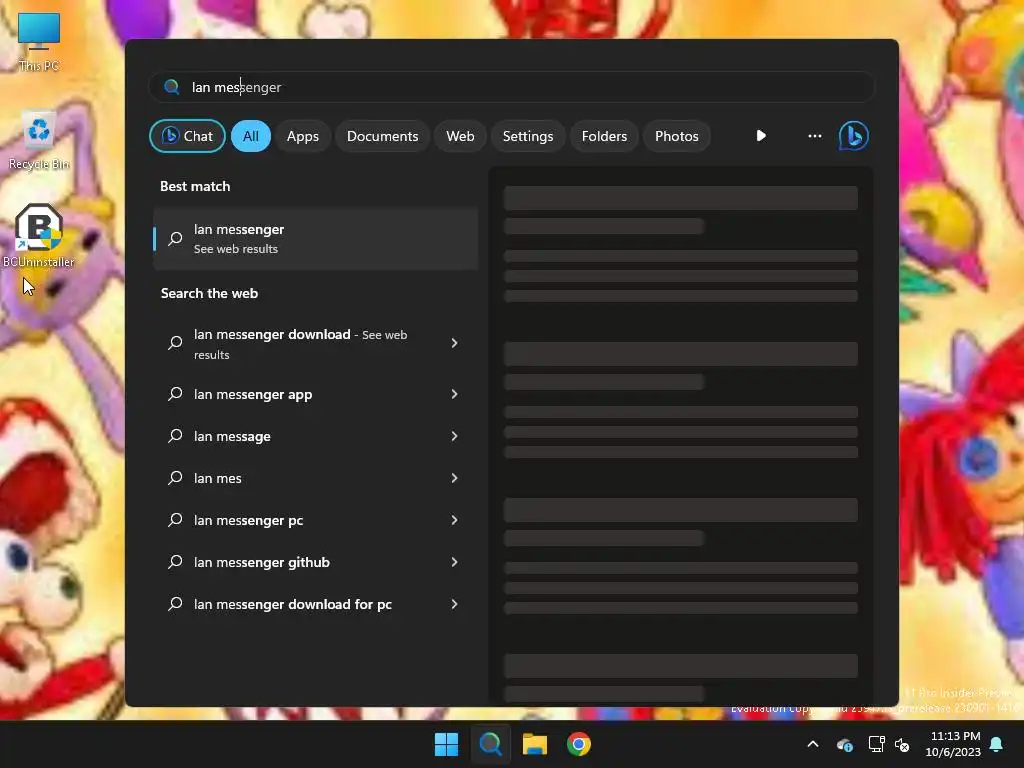Click magnifier icon beside lan mes
Image resolution: width=1024 pixels, height=768 pixels.
tap(175, 477)
